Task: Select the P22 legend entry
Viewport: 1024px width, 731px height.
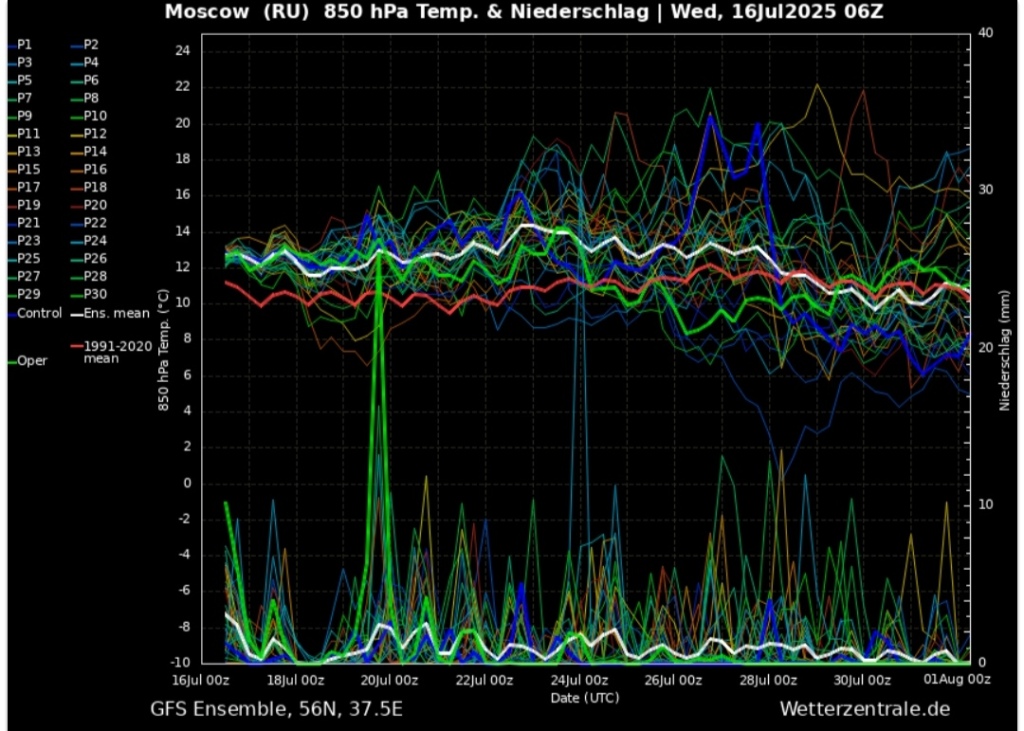Action: [94, 223]
